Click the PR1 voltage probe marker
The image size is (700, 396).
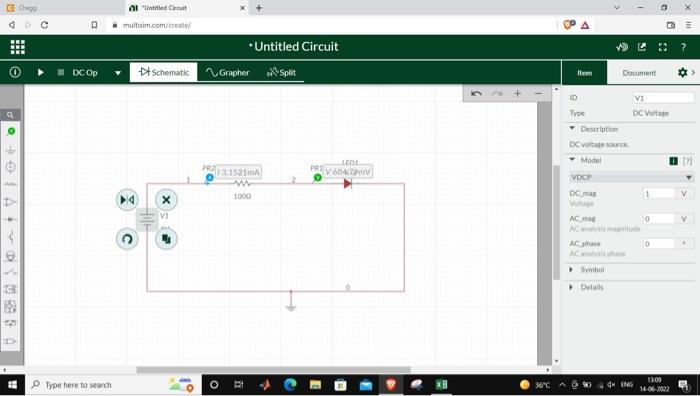[x=317, y=178]
